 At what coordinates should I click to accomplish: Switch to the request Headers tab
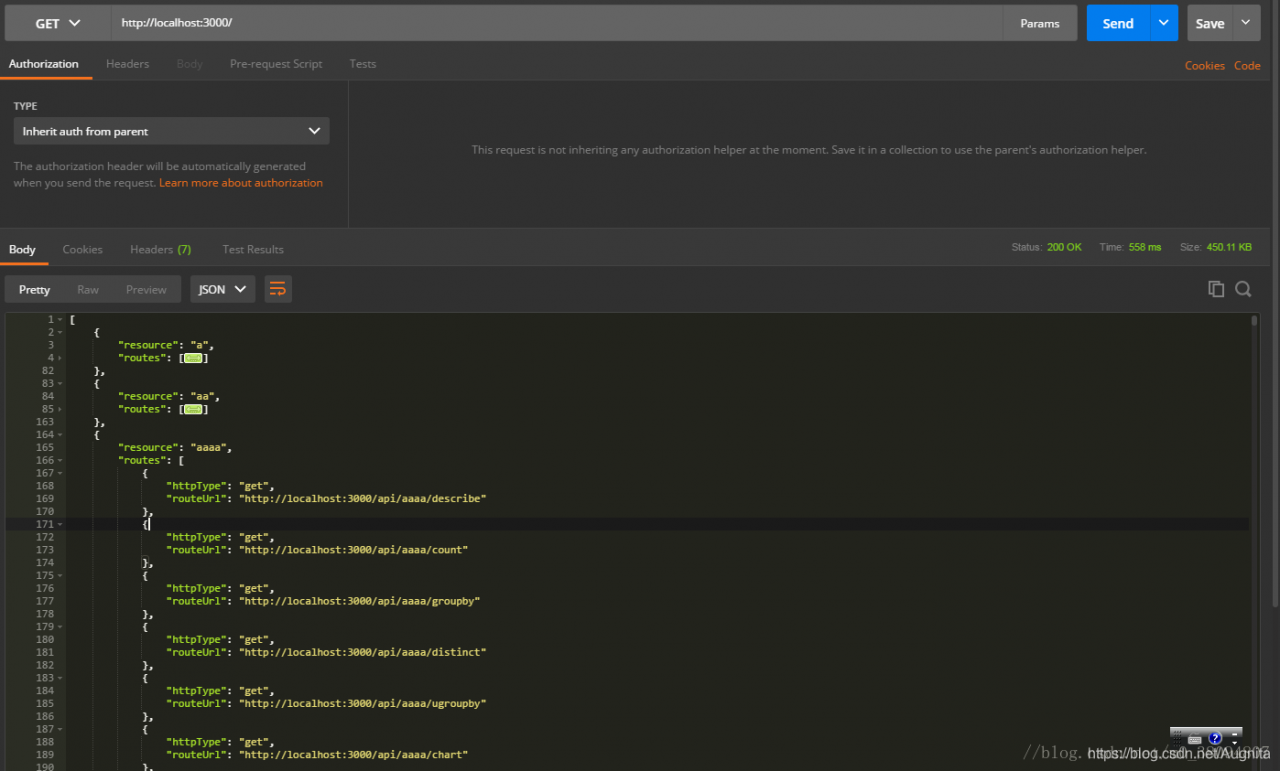pyautogui.click(x=128, y=64)
